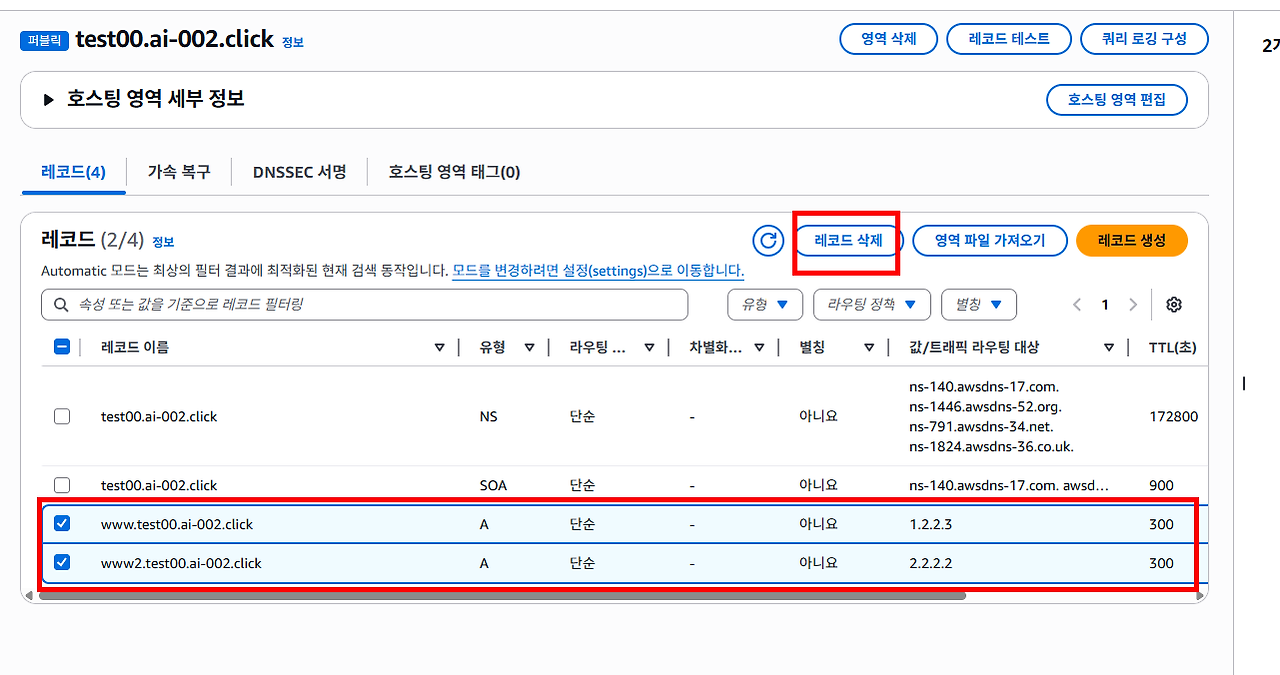Click the search magnifier icon
The image size is (1280, 675).
click(x=62, y=304)
